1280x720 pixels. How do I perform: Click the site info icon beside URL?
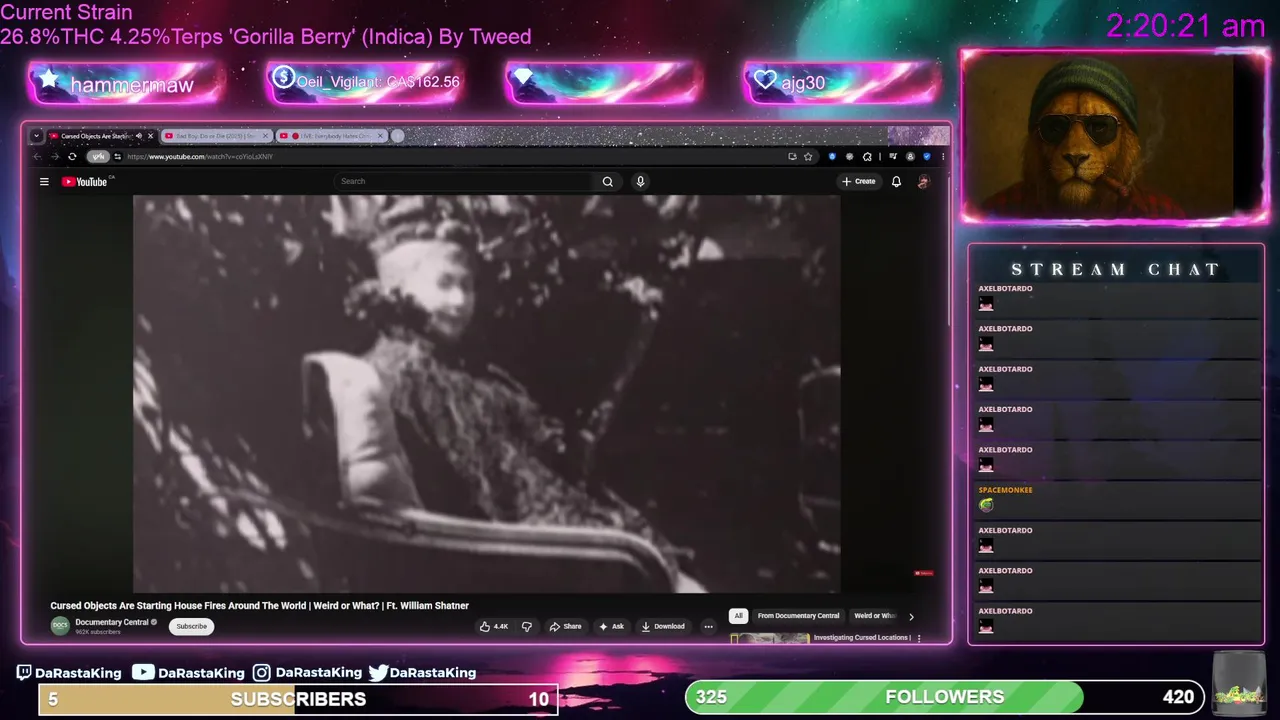coord(117,156)
